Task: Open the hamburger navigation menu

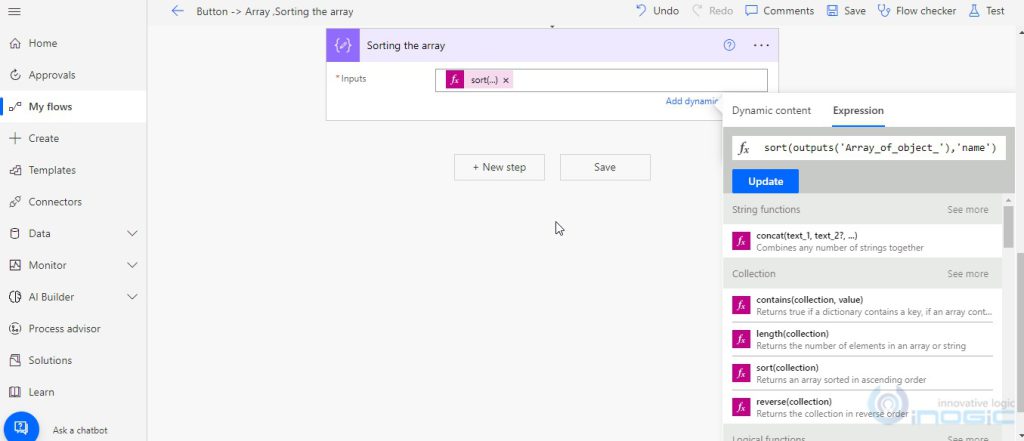Action: [x=14, y=11]
